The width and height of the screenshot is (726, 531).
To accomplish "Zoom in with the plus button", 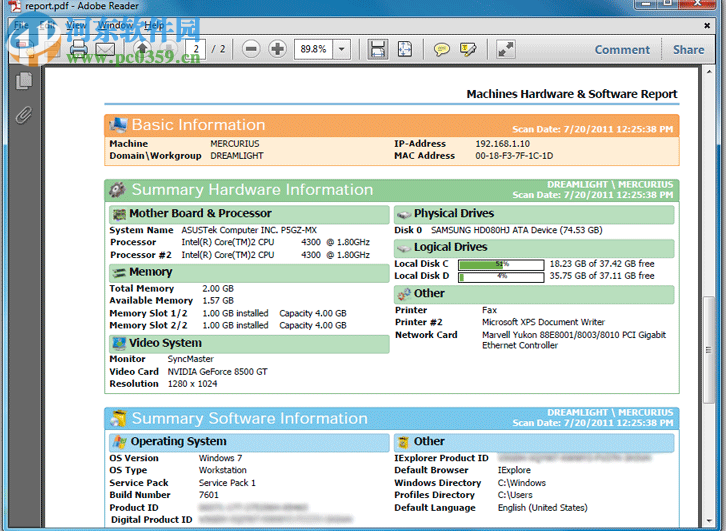I will coord(277,49).
